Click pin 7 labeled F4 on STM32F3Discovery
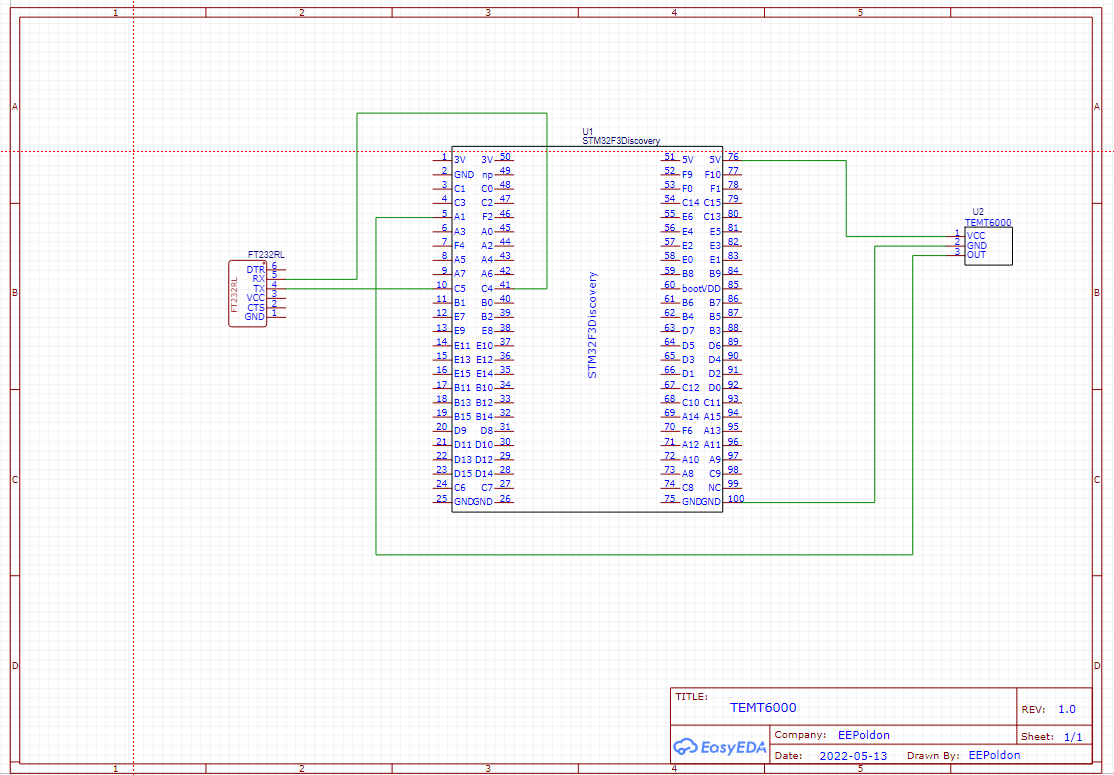 click(443, 245)
